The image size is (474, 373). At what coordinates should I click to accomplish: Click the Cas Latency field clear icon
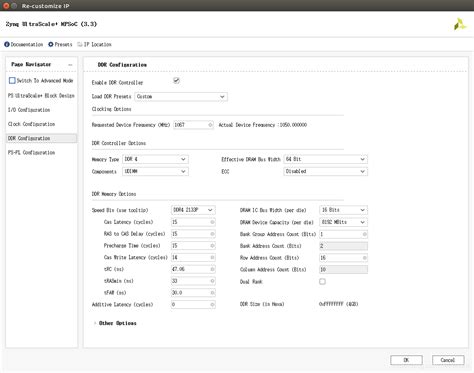point(212,222)
